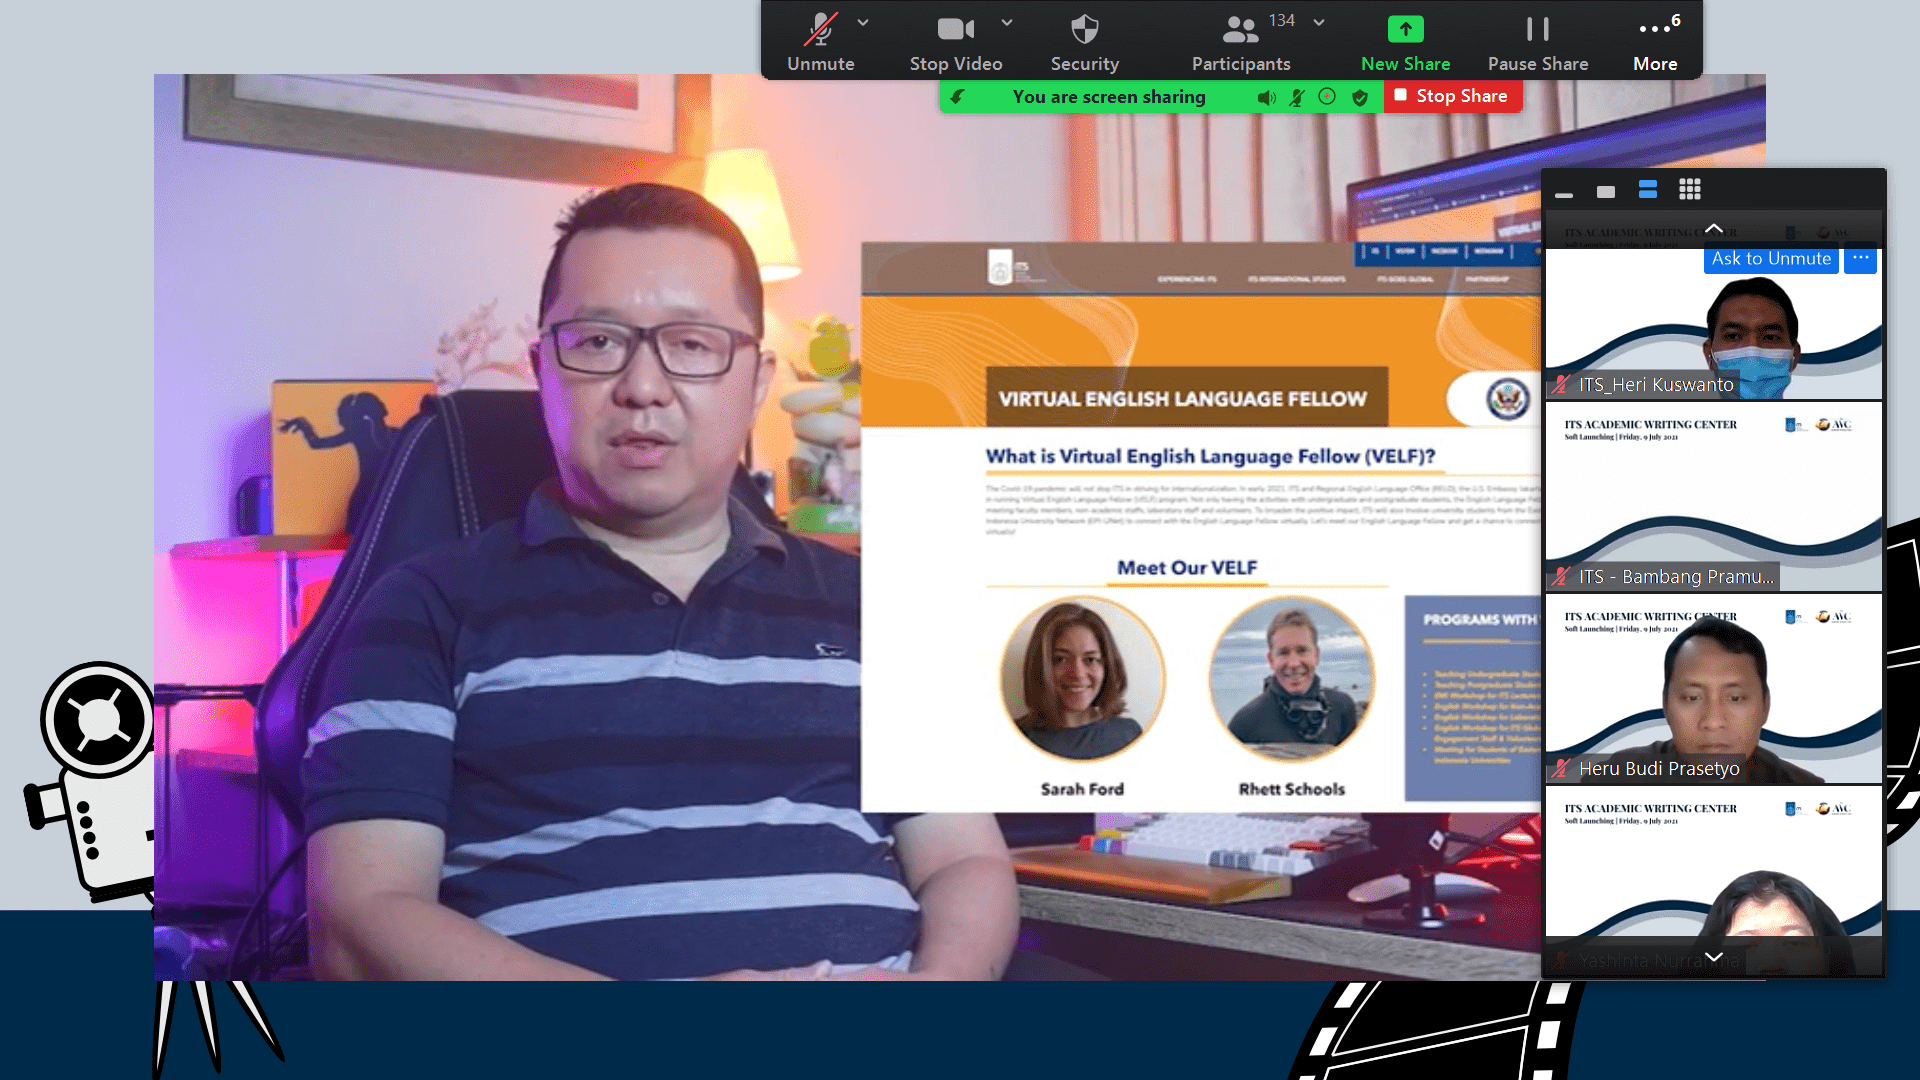This screenshot has width=1920, height=1080.
Task: Click the recording indicator in green bar
Action: click(x=1327, y=97)
